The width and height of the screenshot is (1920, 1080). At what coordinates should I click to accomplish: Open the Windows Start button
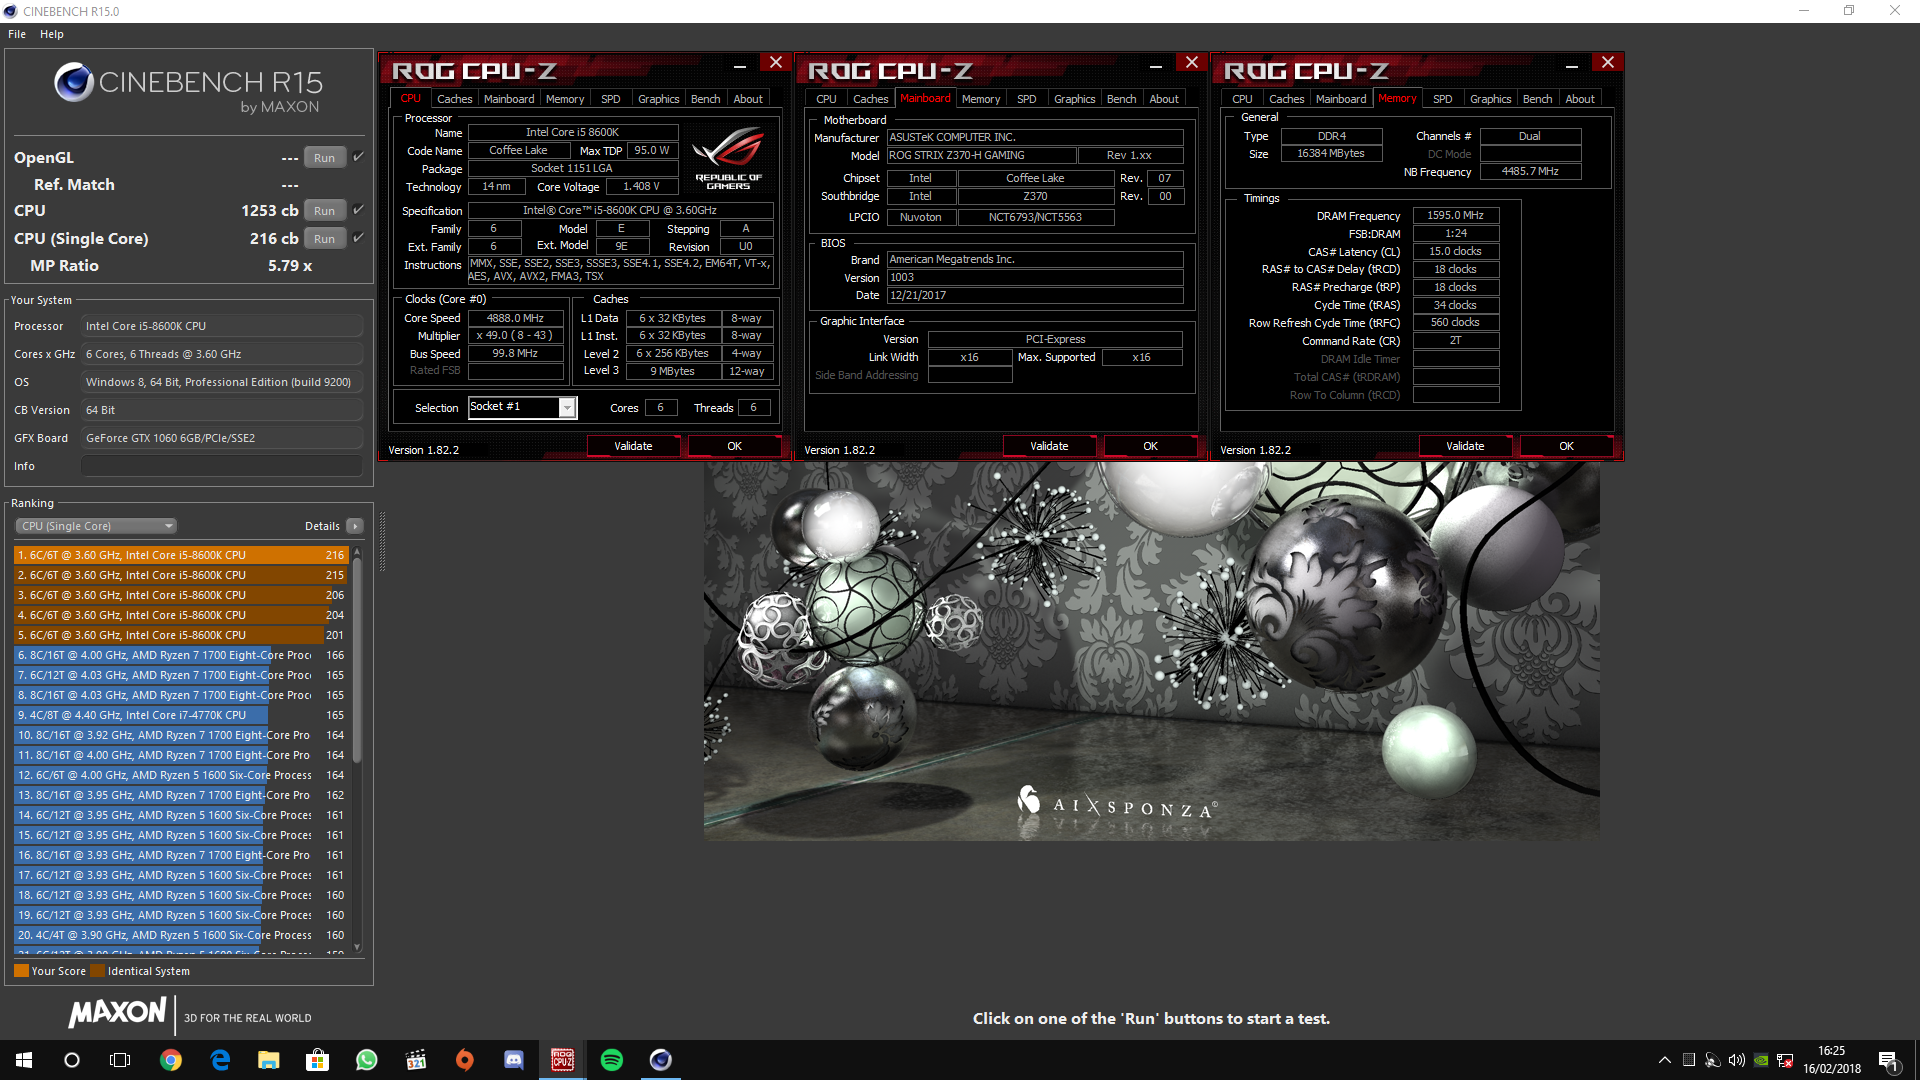tap(24, 1060)
